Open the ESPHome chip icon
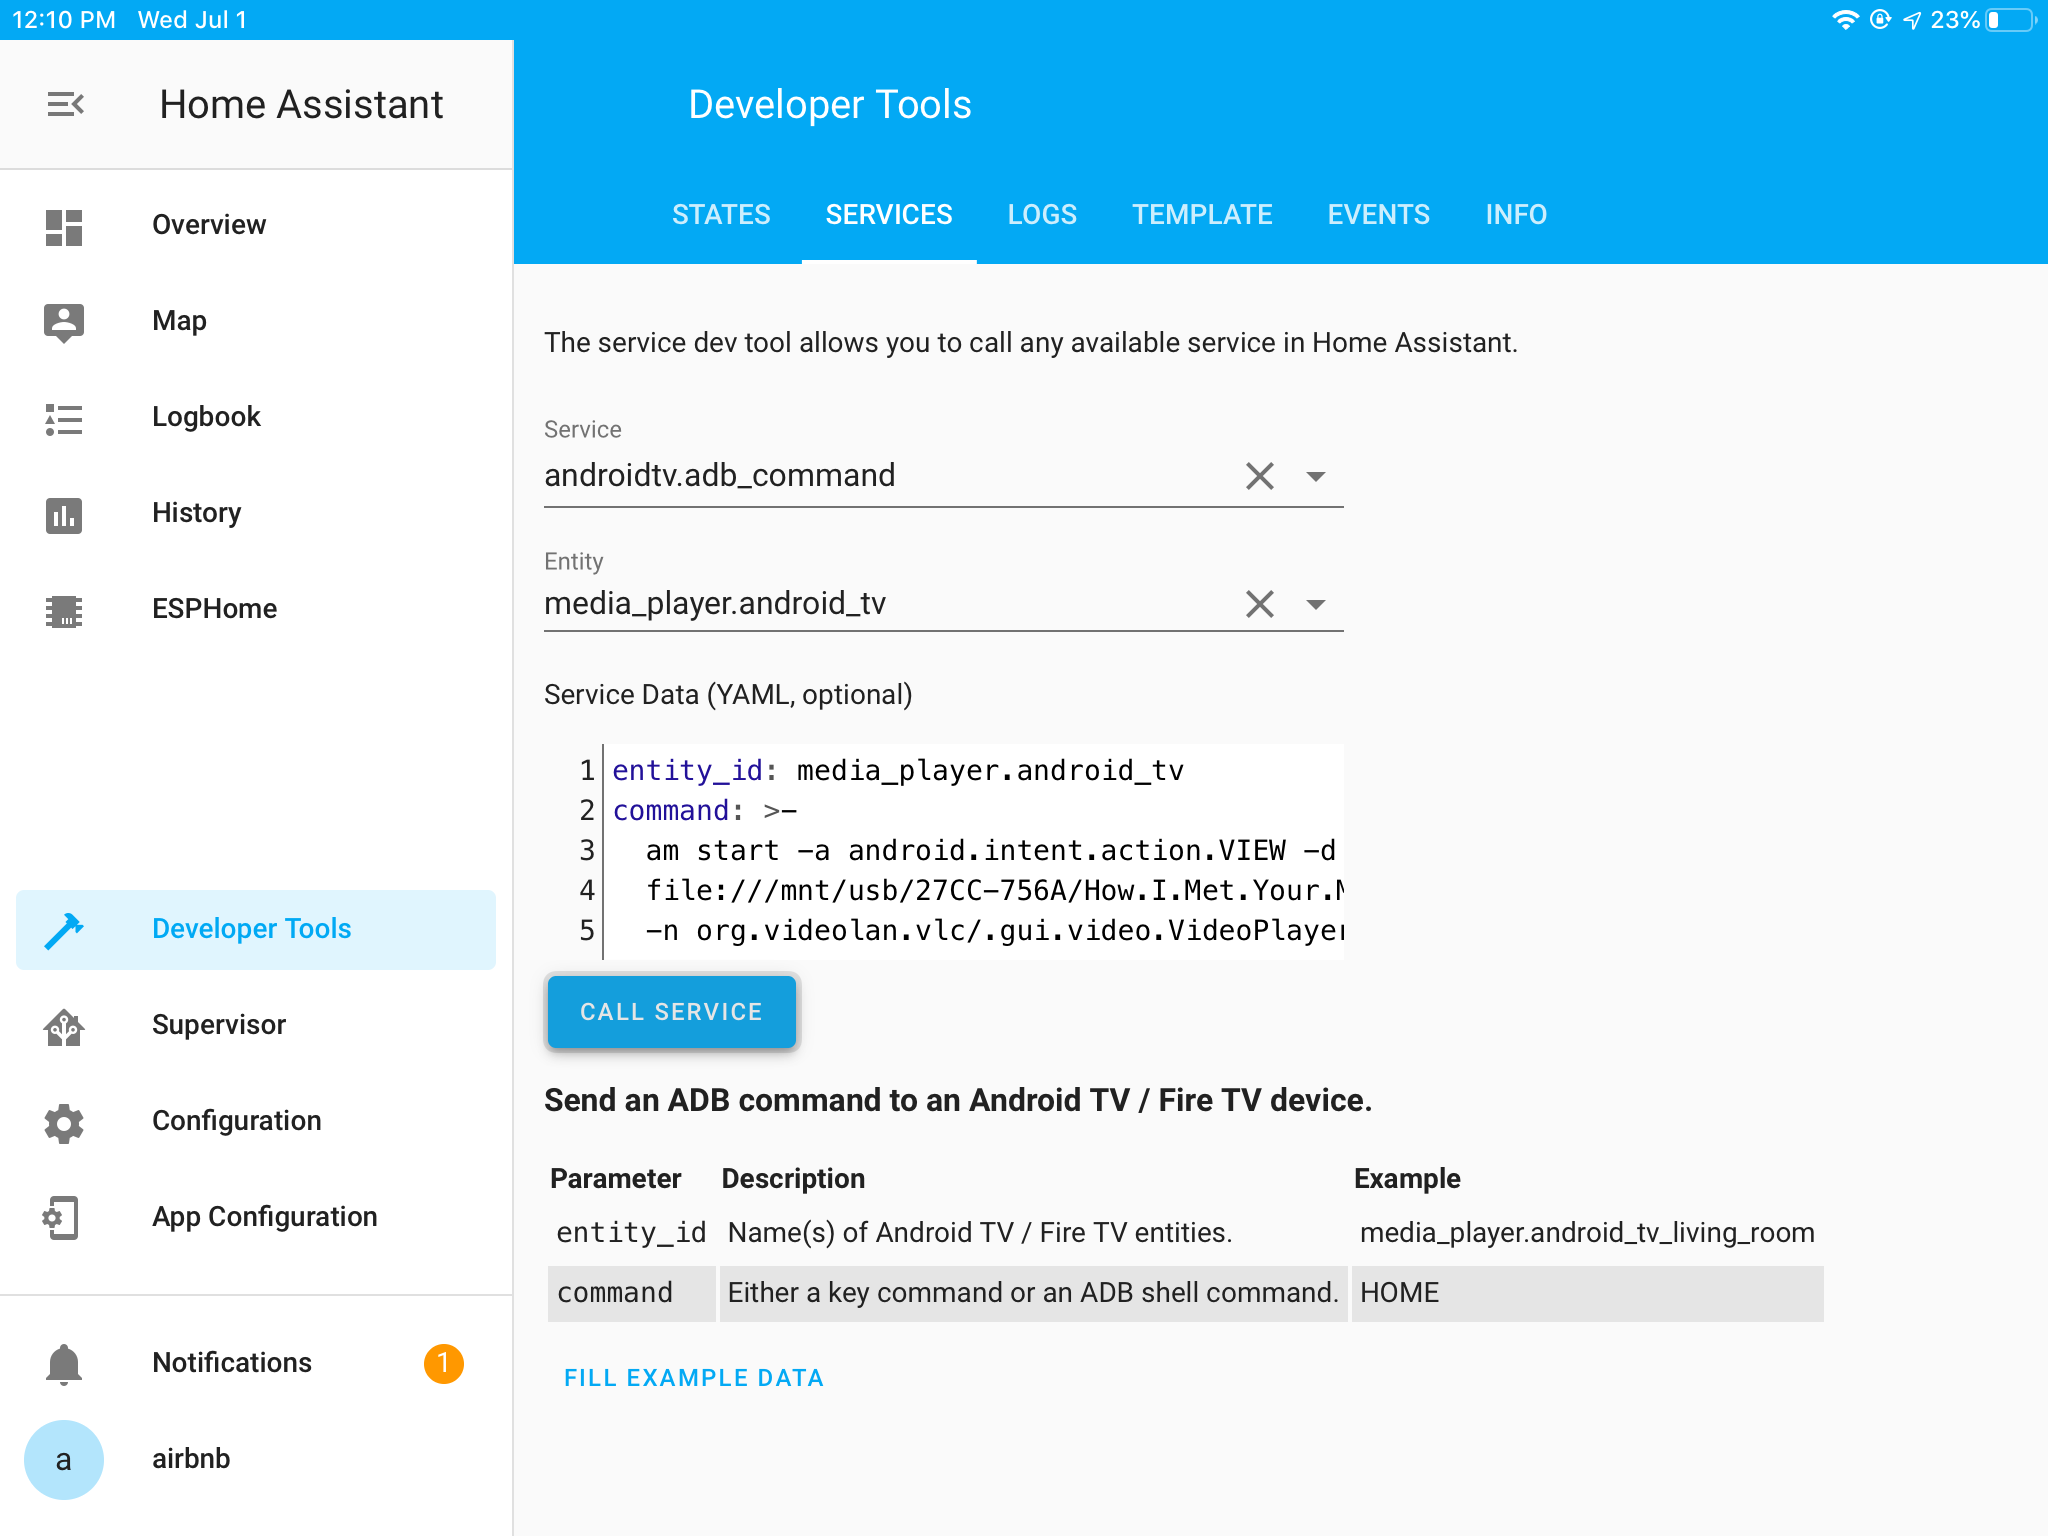2048x1536 pixels. pyautogui.click(x=64, y=610)
